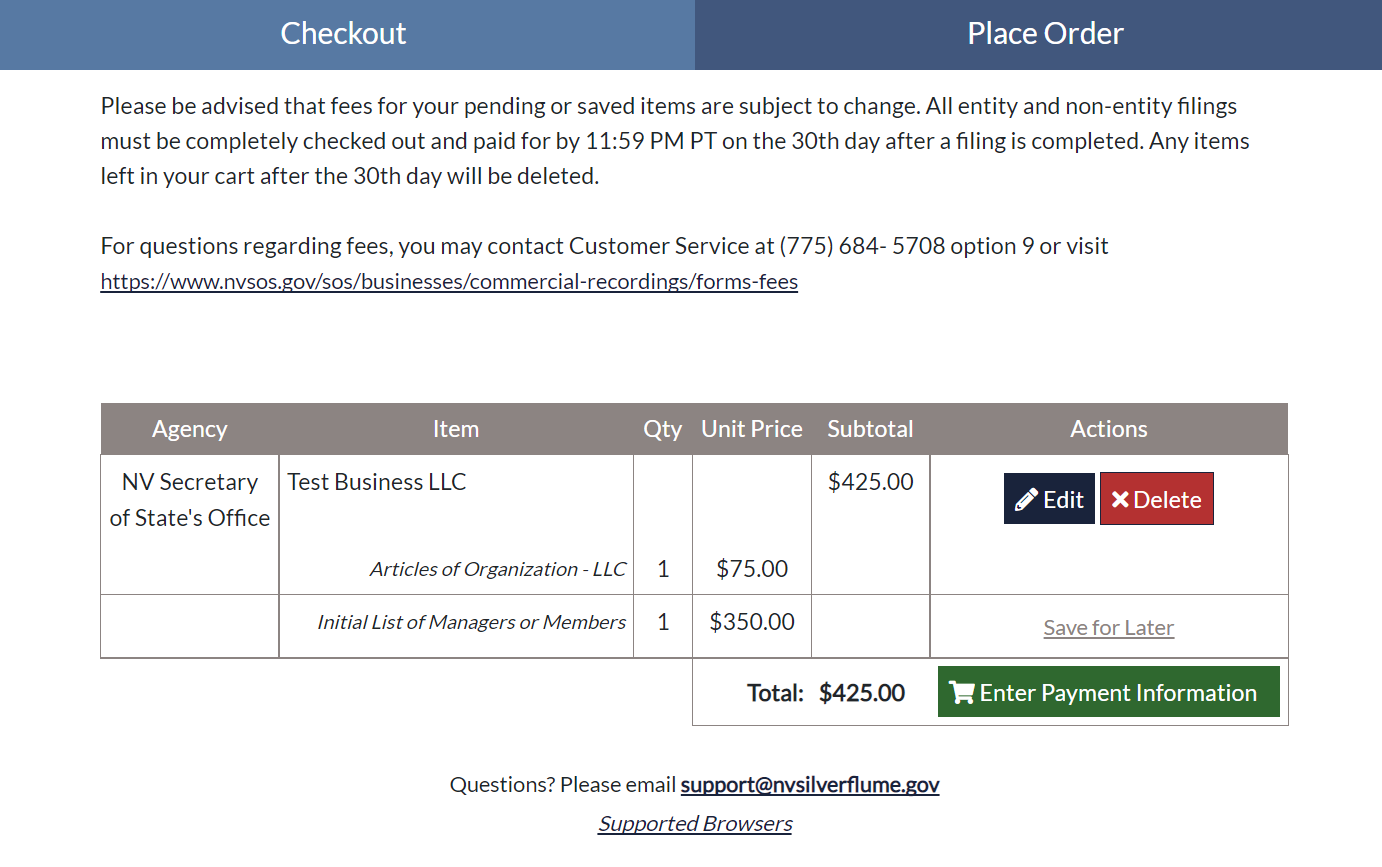Select the Test Business LLC item name
Screen dimensions: 1382x867
[x=377, y=482]
